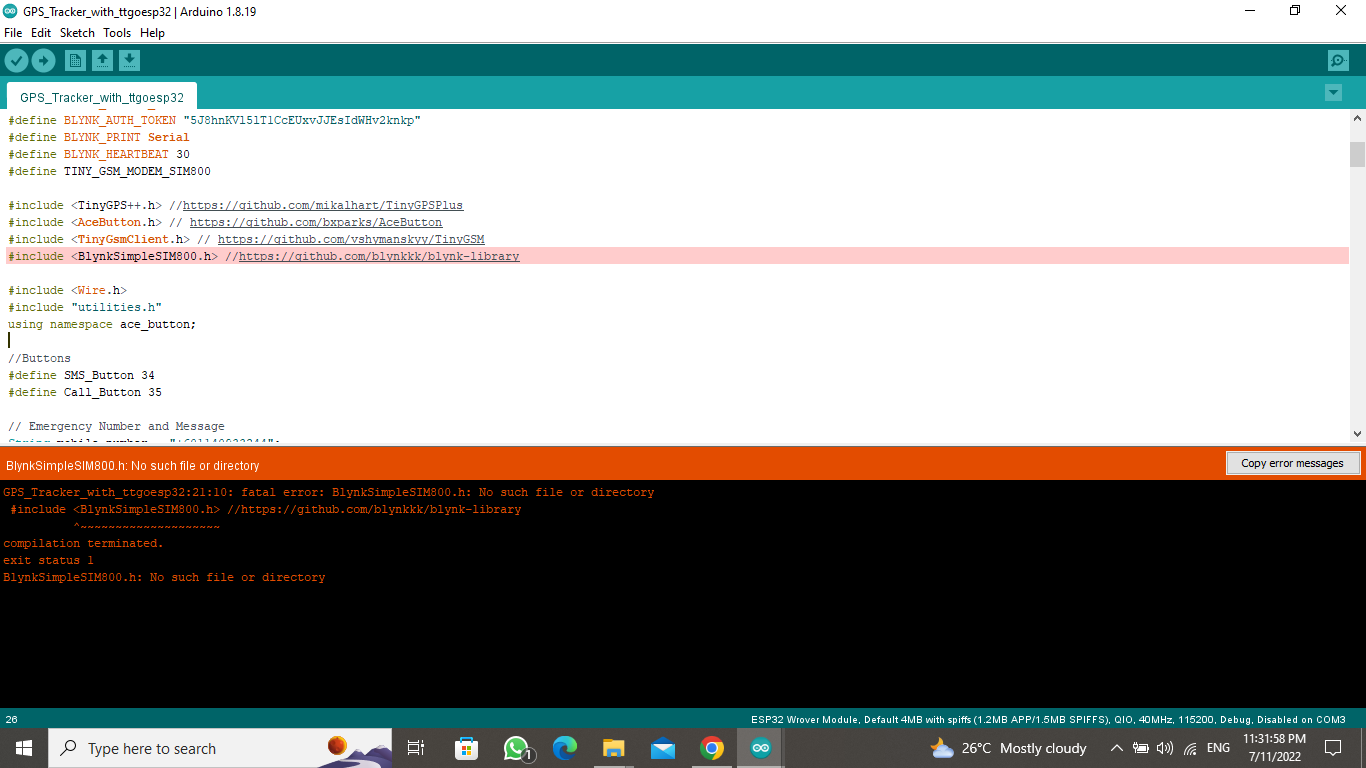Click the editor scrollbar up arrow
This screenshot has height=768, width=1366.
pos(1357,119)
